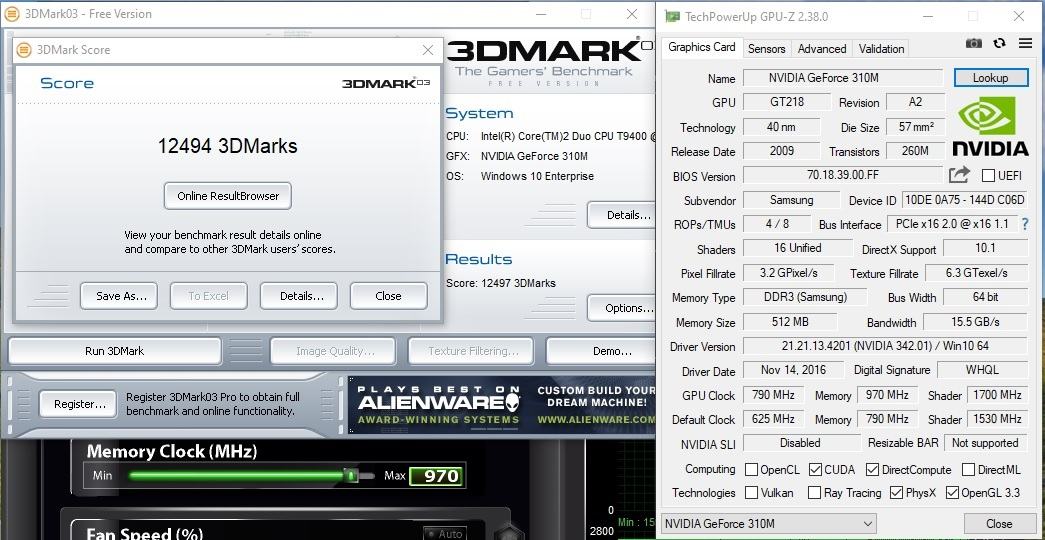This screenshot has width=1045, height=540.
Task: Click the 3DMark Score dialog title icon
Action: pyautogui.click(x=24, y=50)
